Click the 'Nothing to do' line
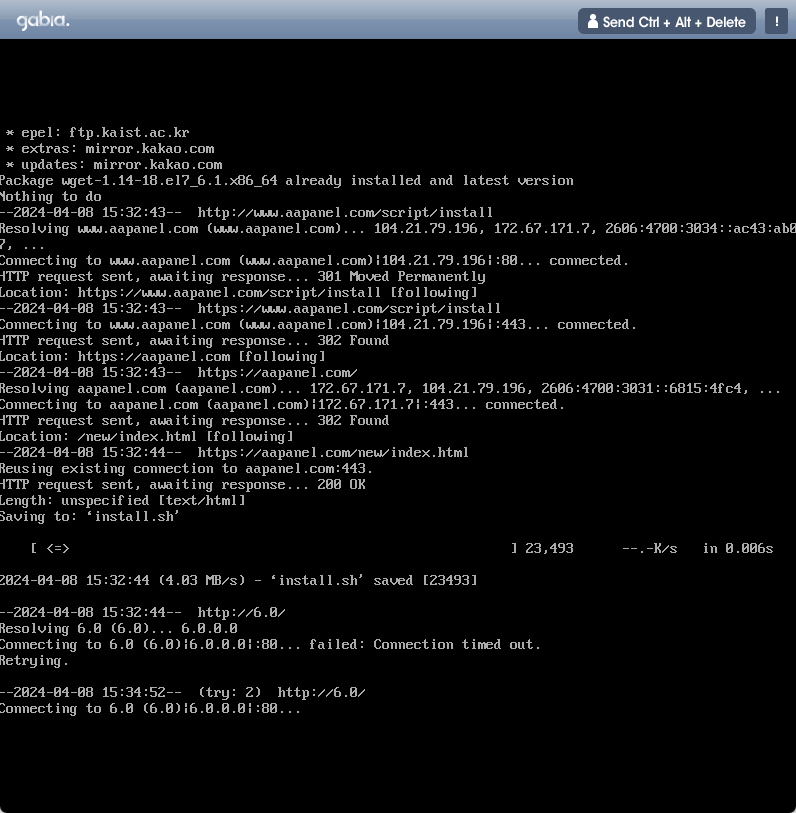 (x=51, y=197)
